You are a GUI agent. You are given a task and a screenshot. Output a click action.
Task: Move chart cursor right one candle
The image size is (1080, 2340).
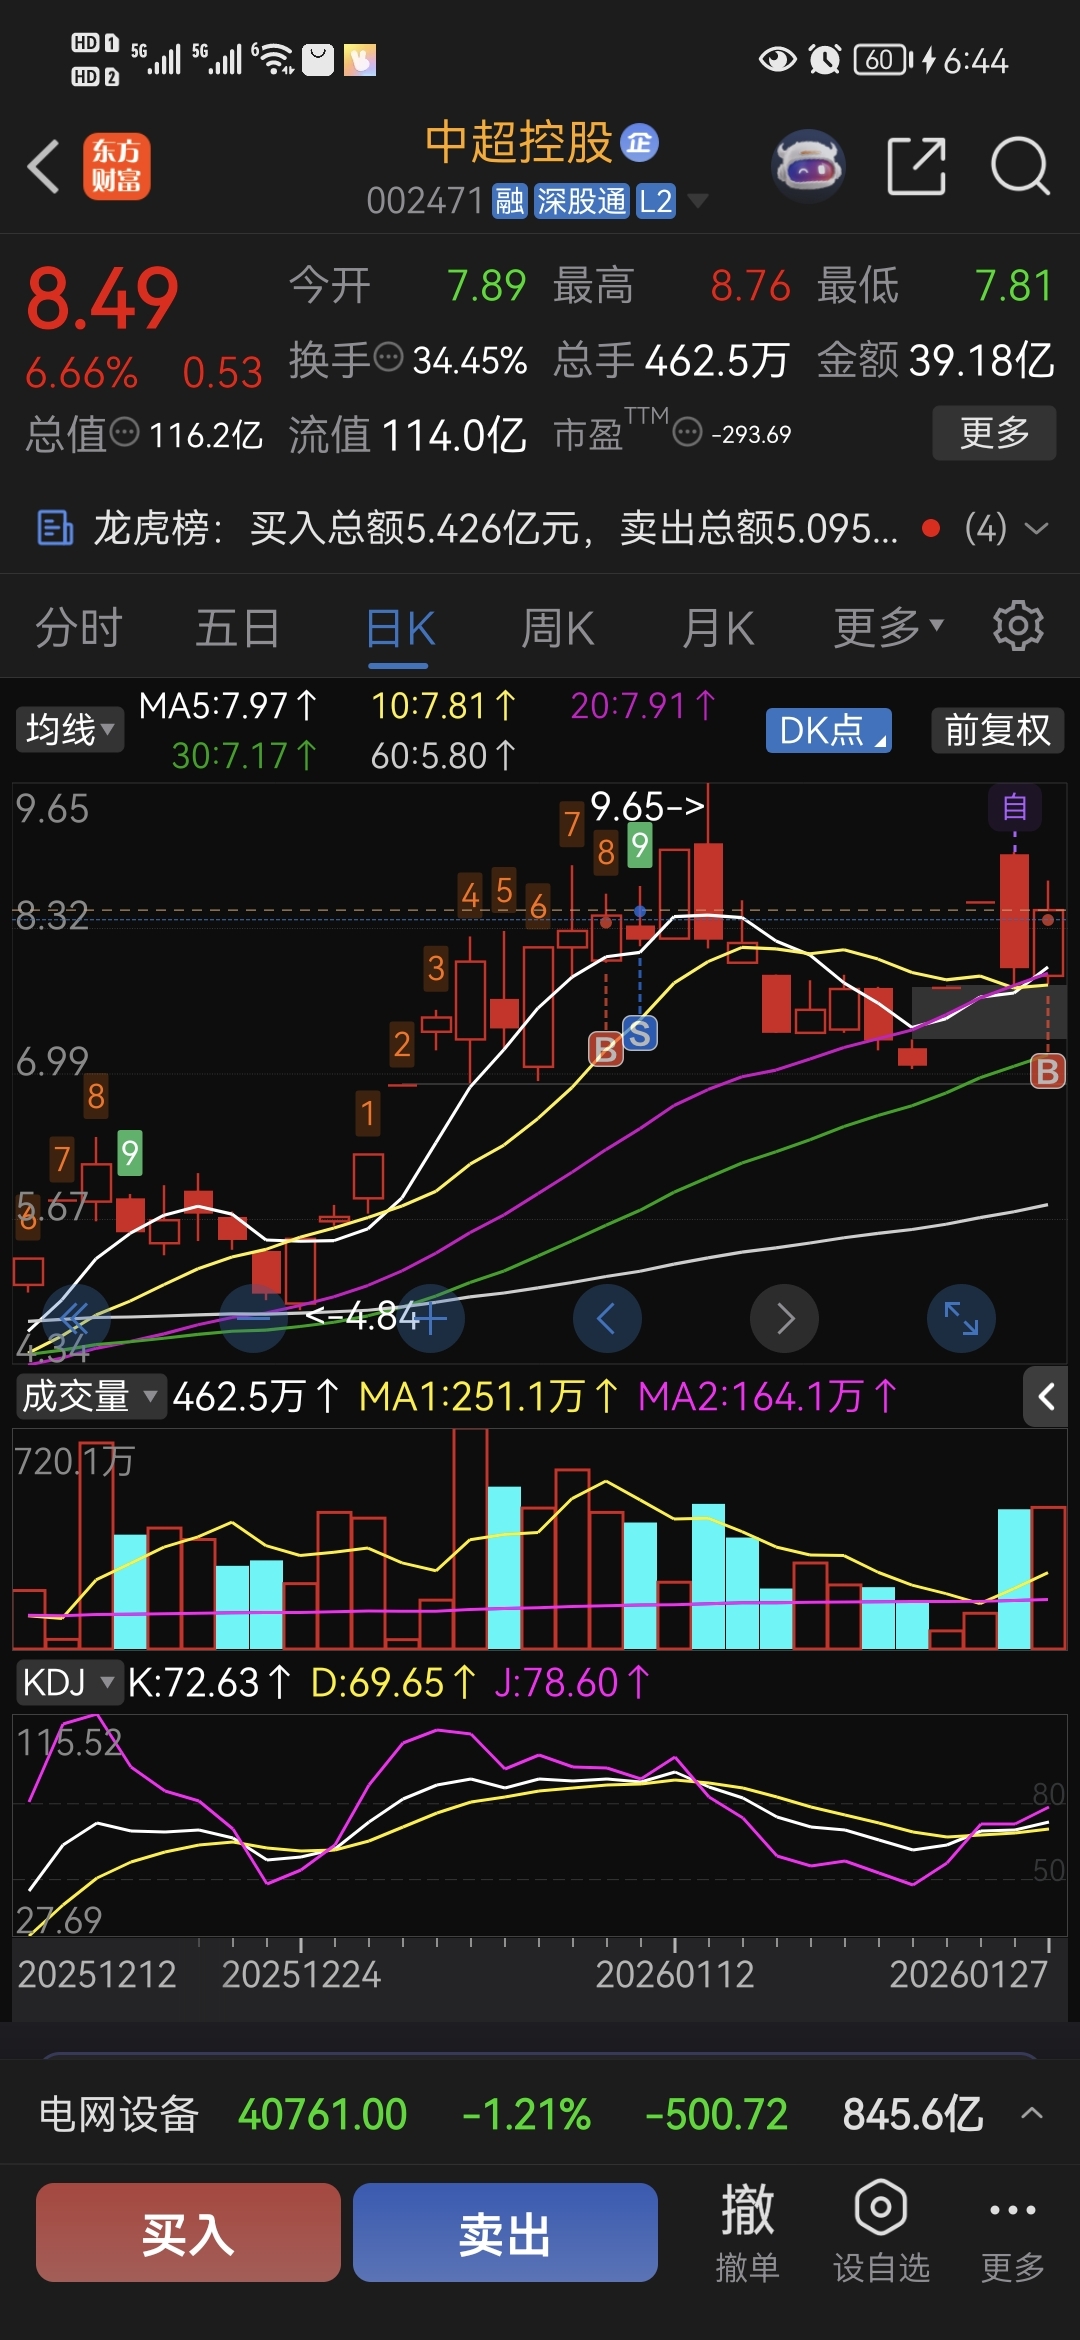pos(785,1318)
